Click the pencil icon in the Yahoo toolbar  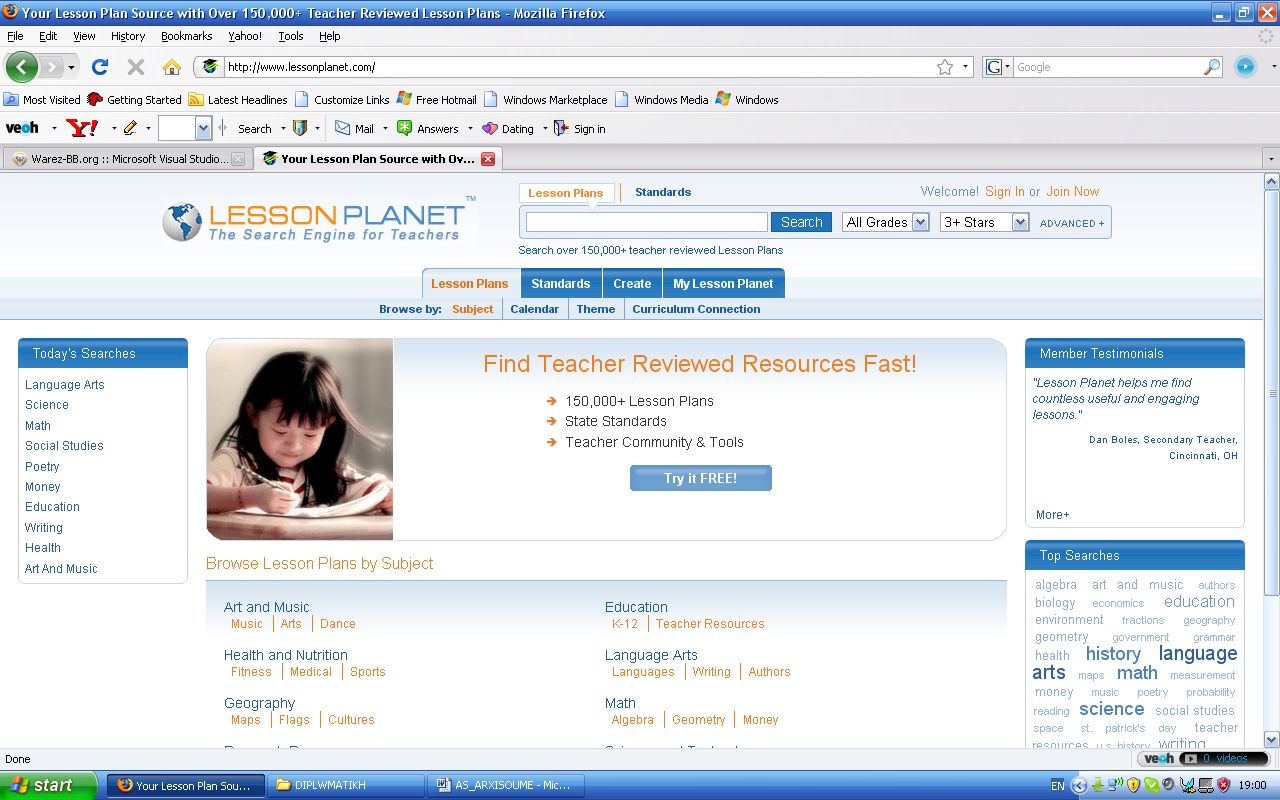point(130,128)
